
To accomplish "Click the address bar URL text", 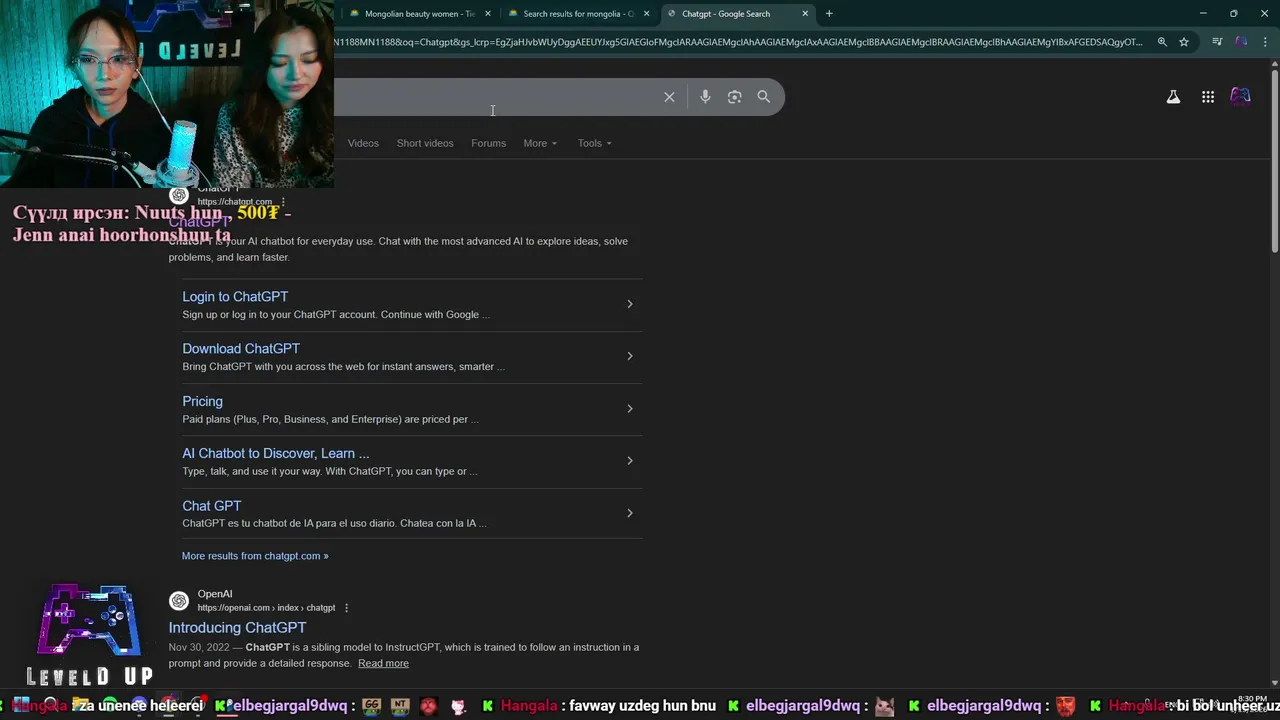I will tap(740, 42).
